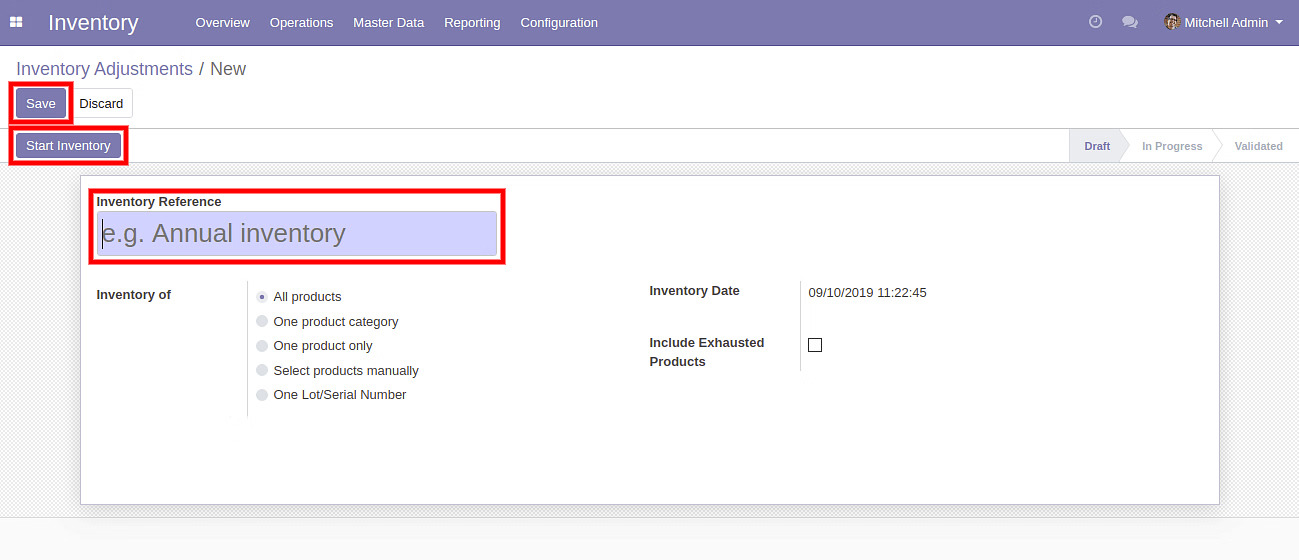Select One product category radio option
Viewport: 1299px width, 560px height.
click(262, 322)
